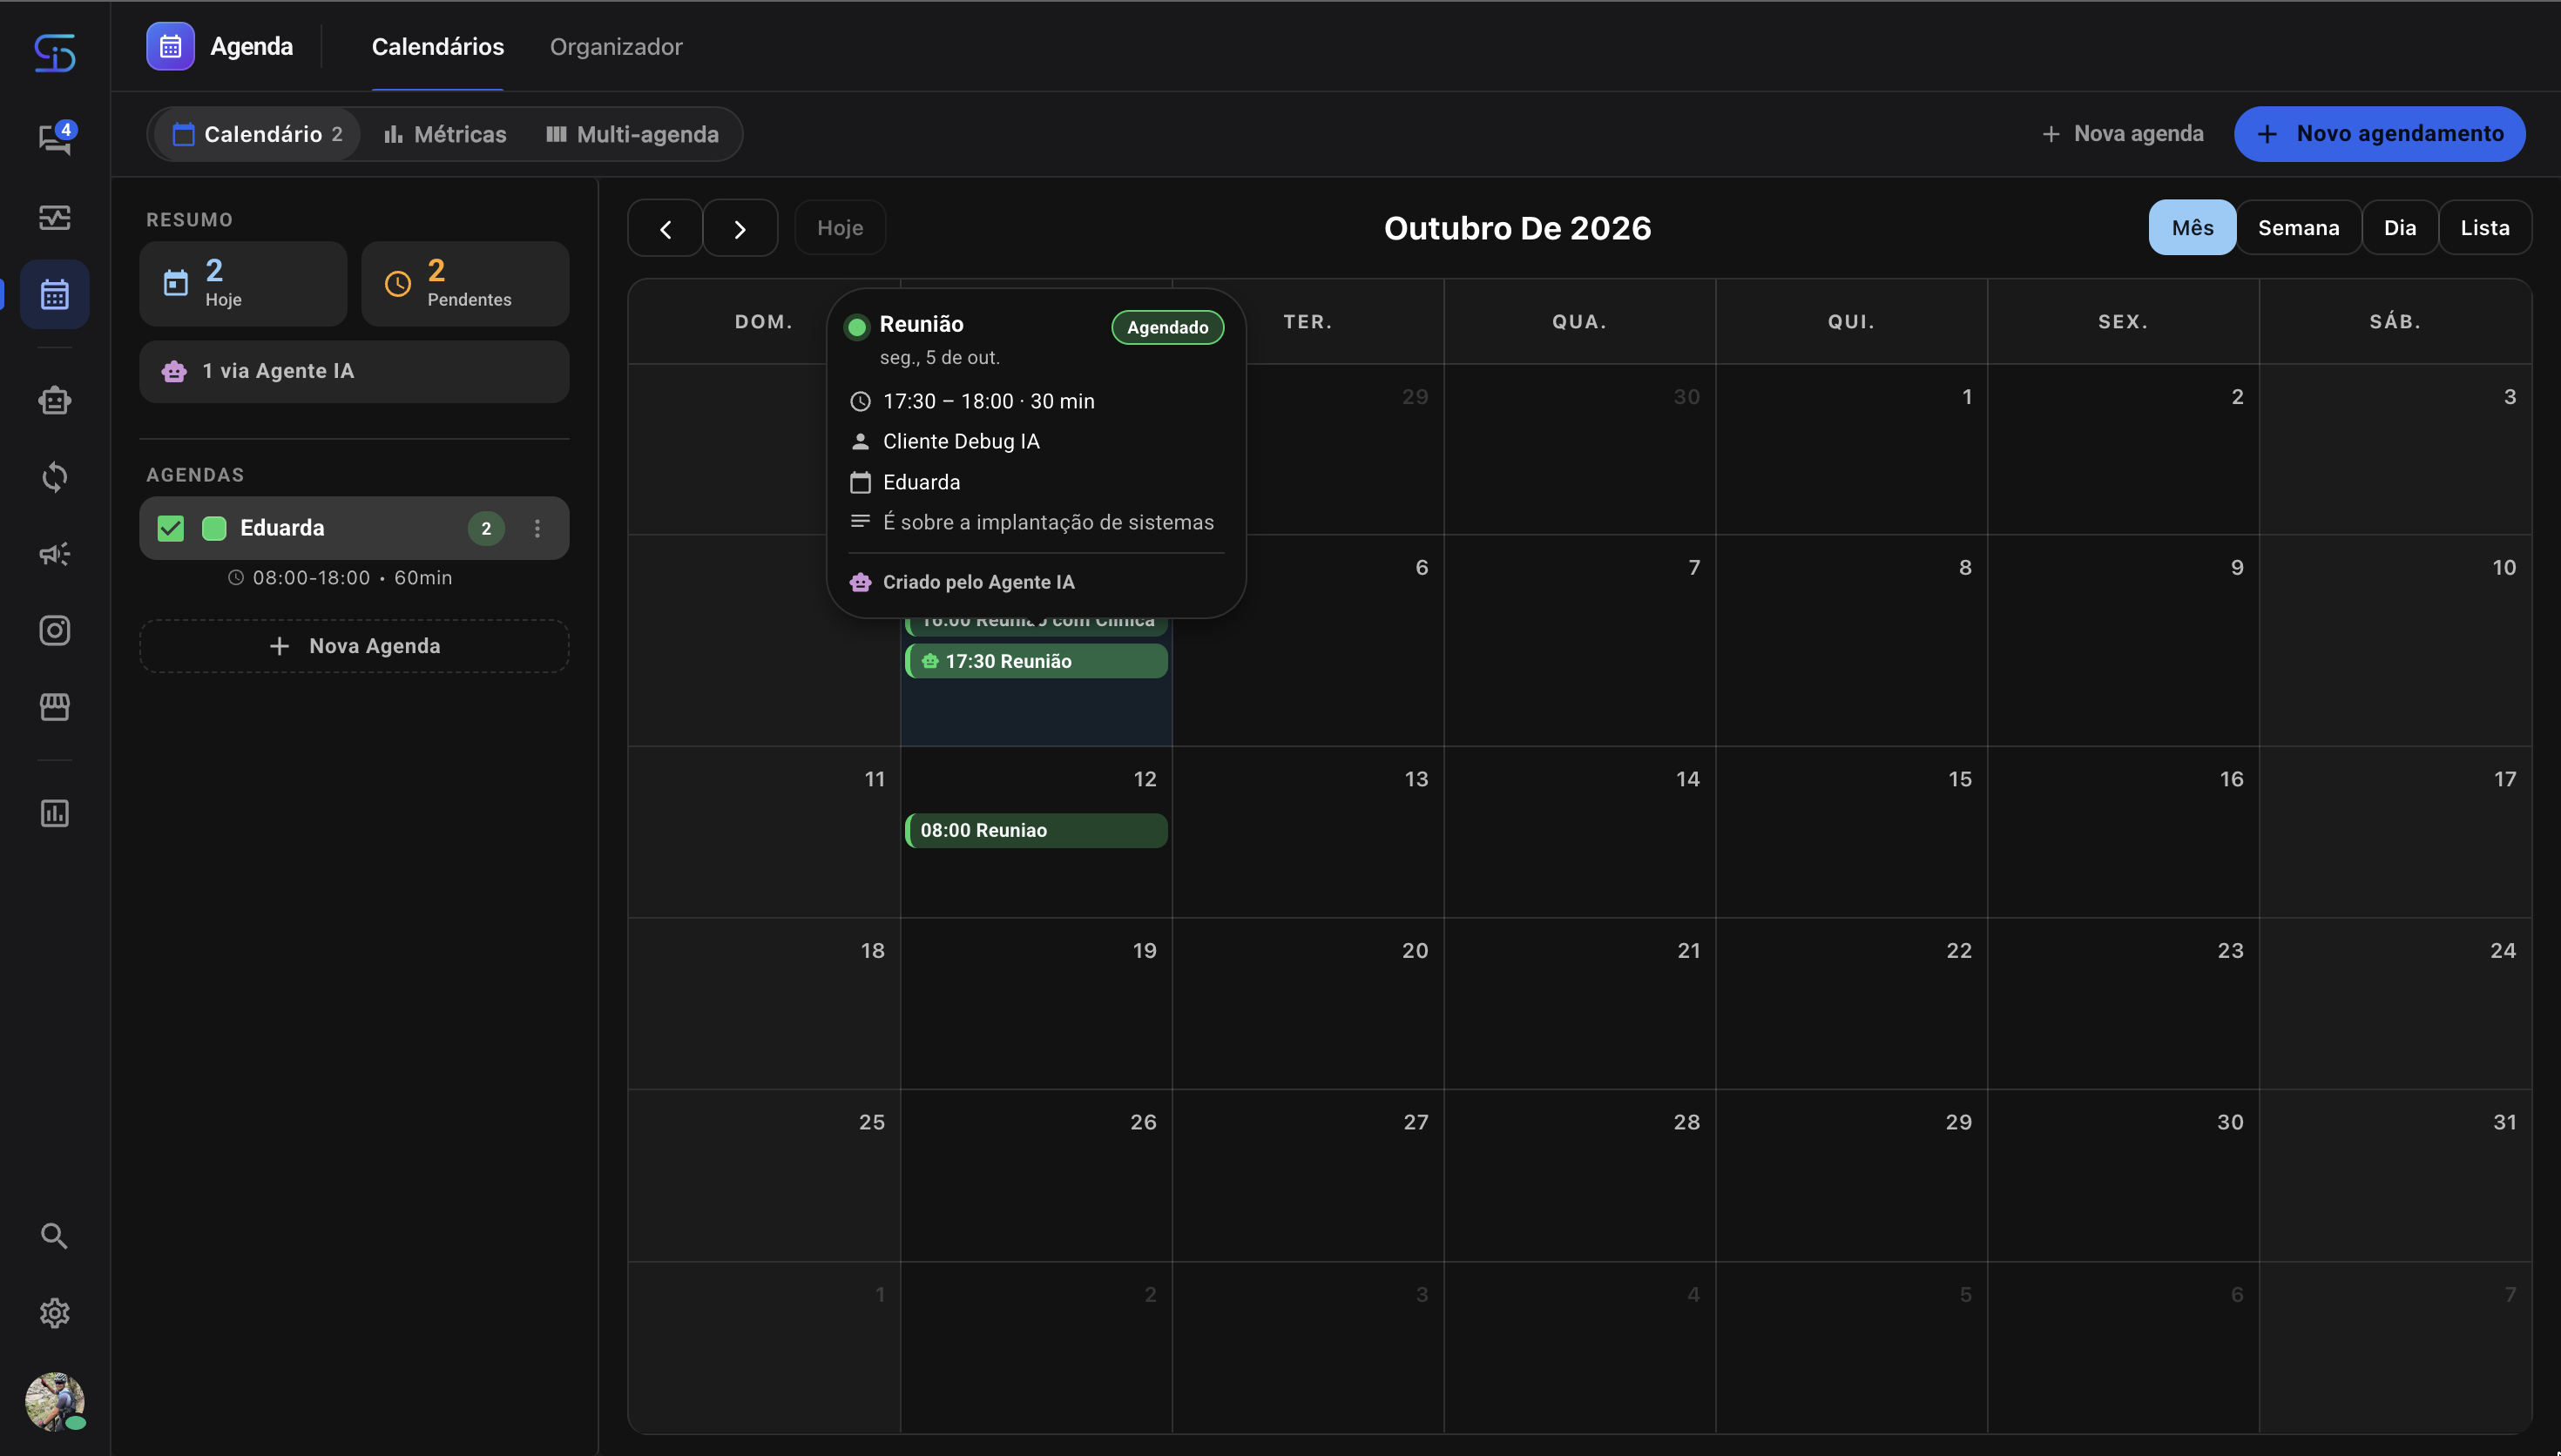
Task: Click the Agendado status badge
Action: pyautogui.click(x=1167, y=328)
